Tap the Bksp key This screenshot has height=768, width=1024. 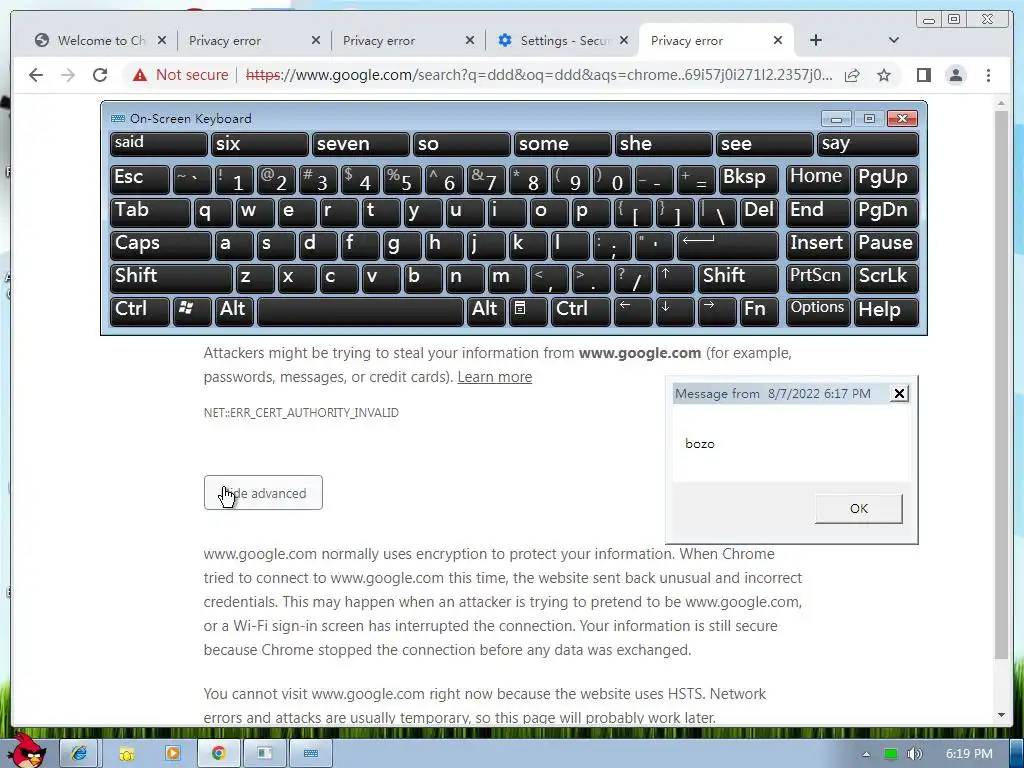click(x=748, y=178)
